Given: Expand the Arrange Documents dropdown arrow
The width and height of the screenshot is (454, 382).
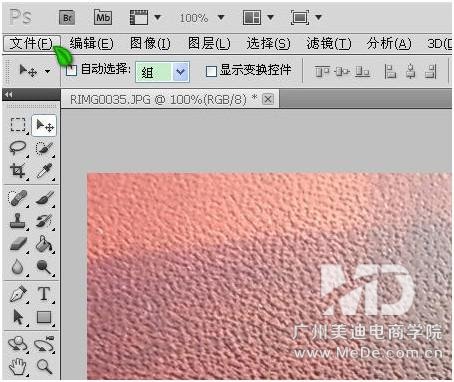Looking at the screenshot, I should [x=270, y=17].
